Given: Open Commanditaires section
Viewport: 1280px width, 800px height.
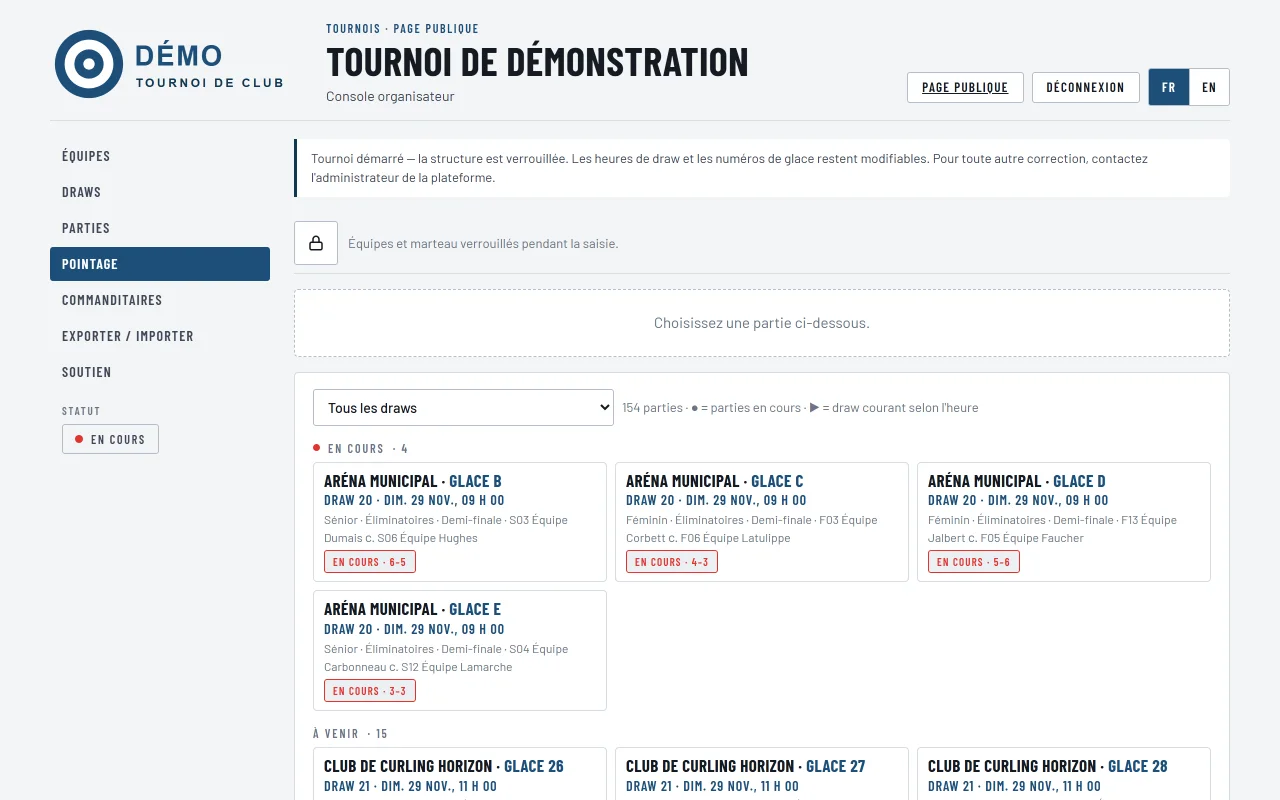Looking at the screenshot, I should pos(160,300).
